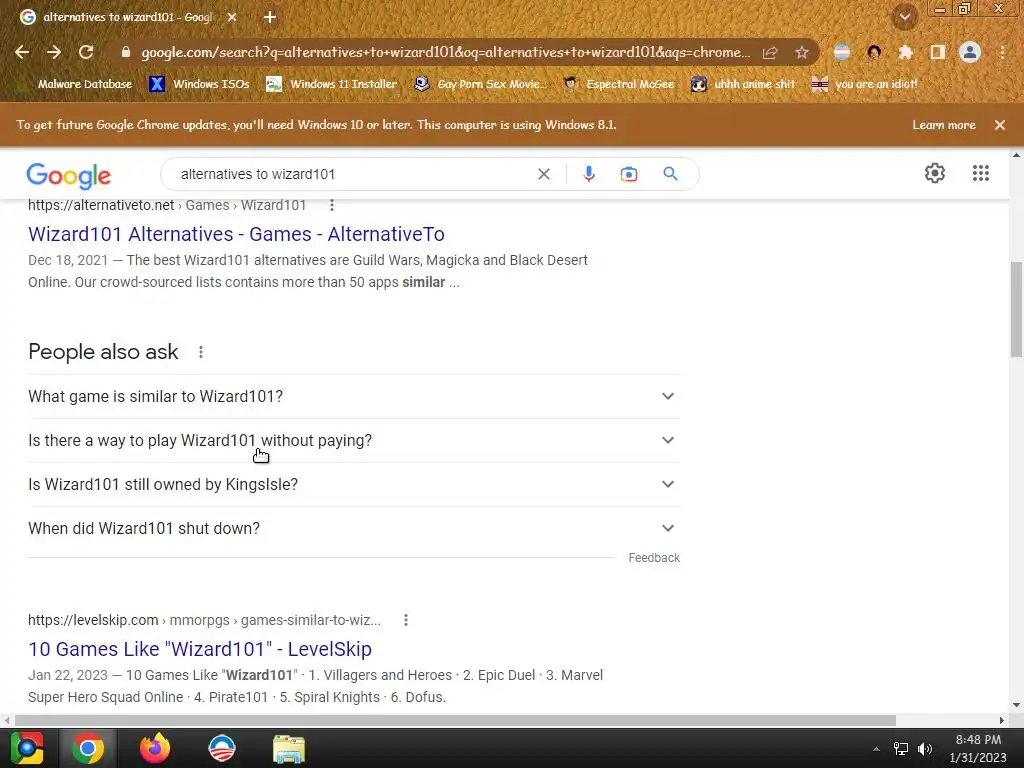The width and height of the screenshot is (1024, 768).
Task: Open the blue circular logo taskbar app
Action: coord(221,748)
